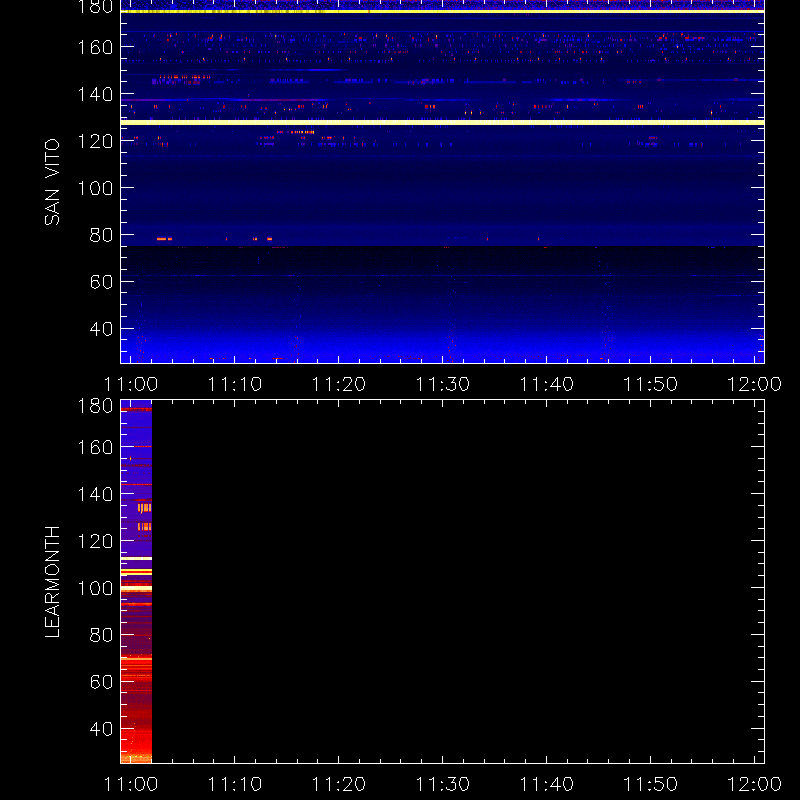Pick the 140 tick label on Learmonth plot
This screenshot has height=800, width=800.
(95, 494)
